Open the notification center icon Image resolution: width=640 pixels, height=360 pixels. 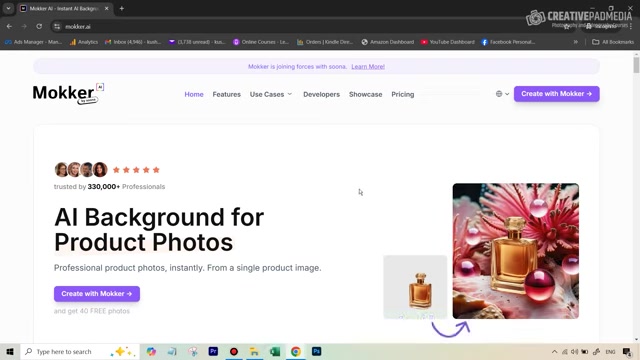click(627, 352)
